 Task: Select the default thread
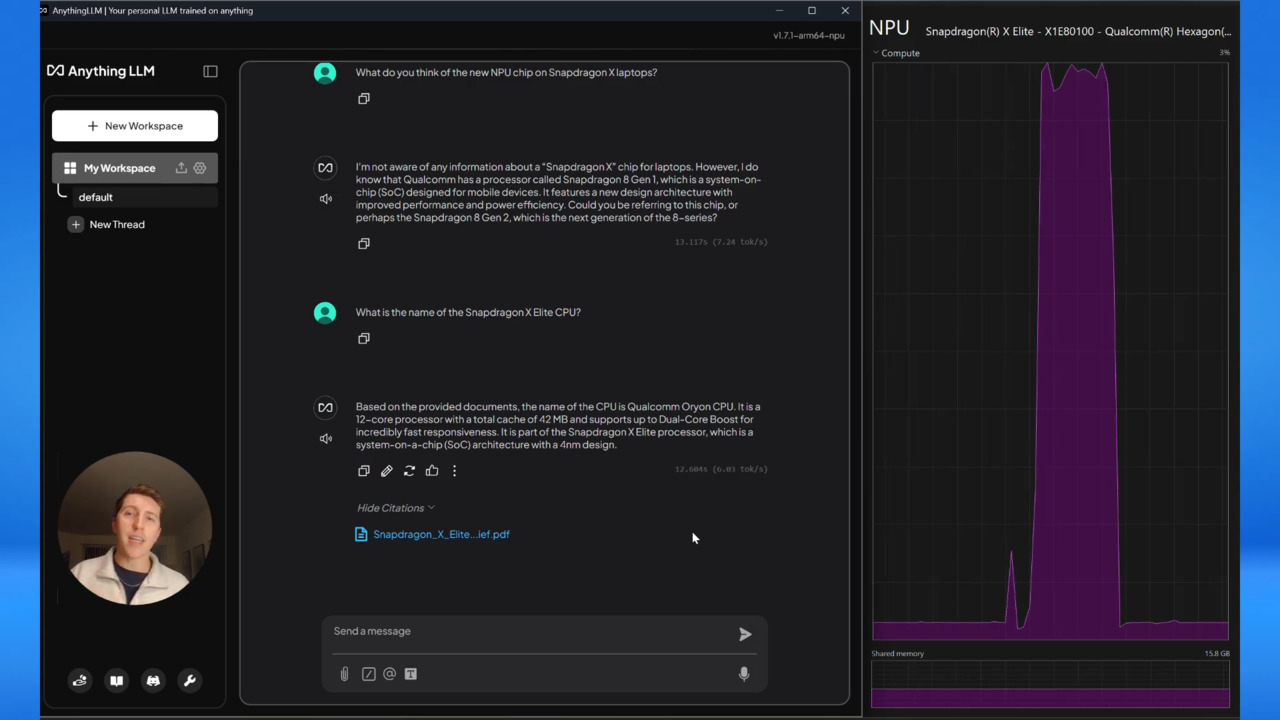pos(96,197)
